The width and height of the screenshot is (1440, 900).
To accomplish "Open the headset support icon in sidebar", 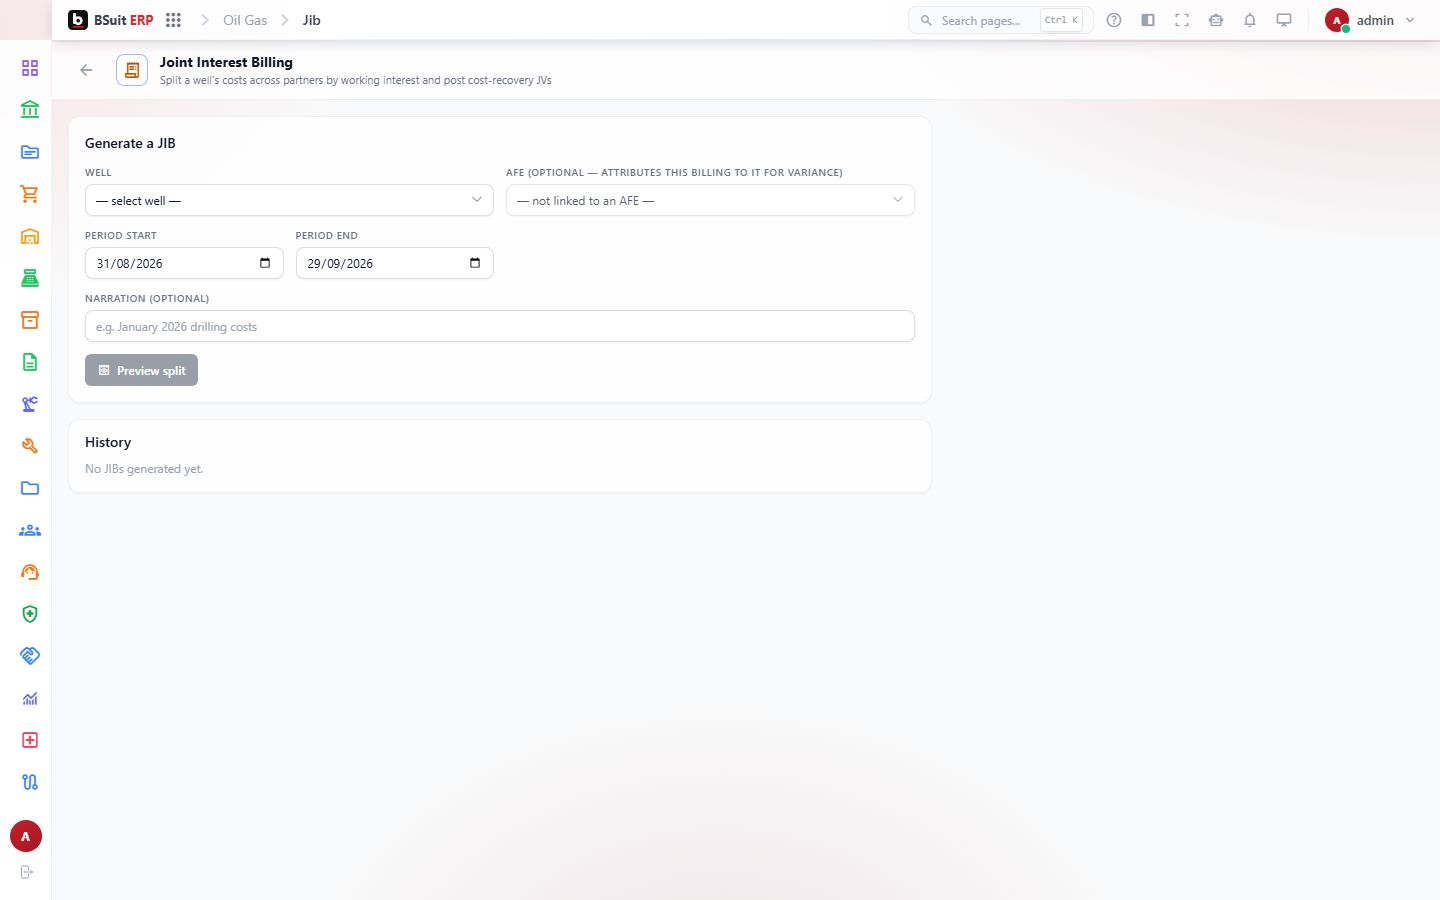I will [30, 572].
